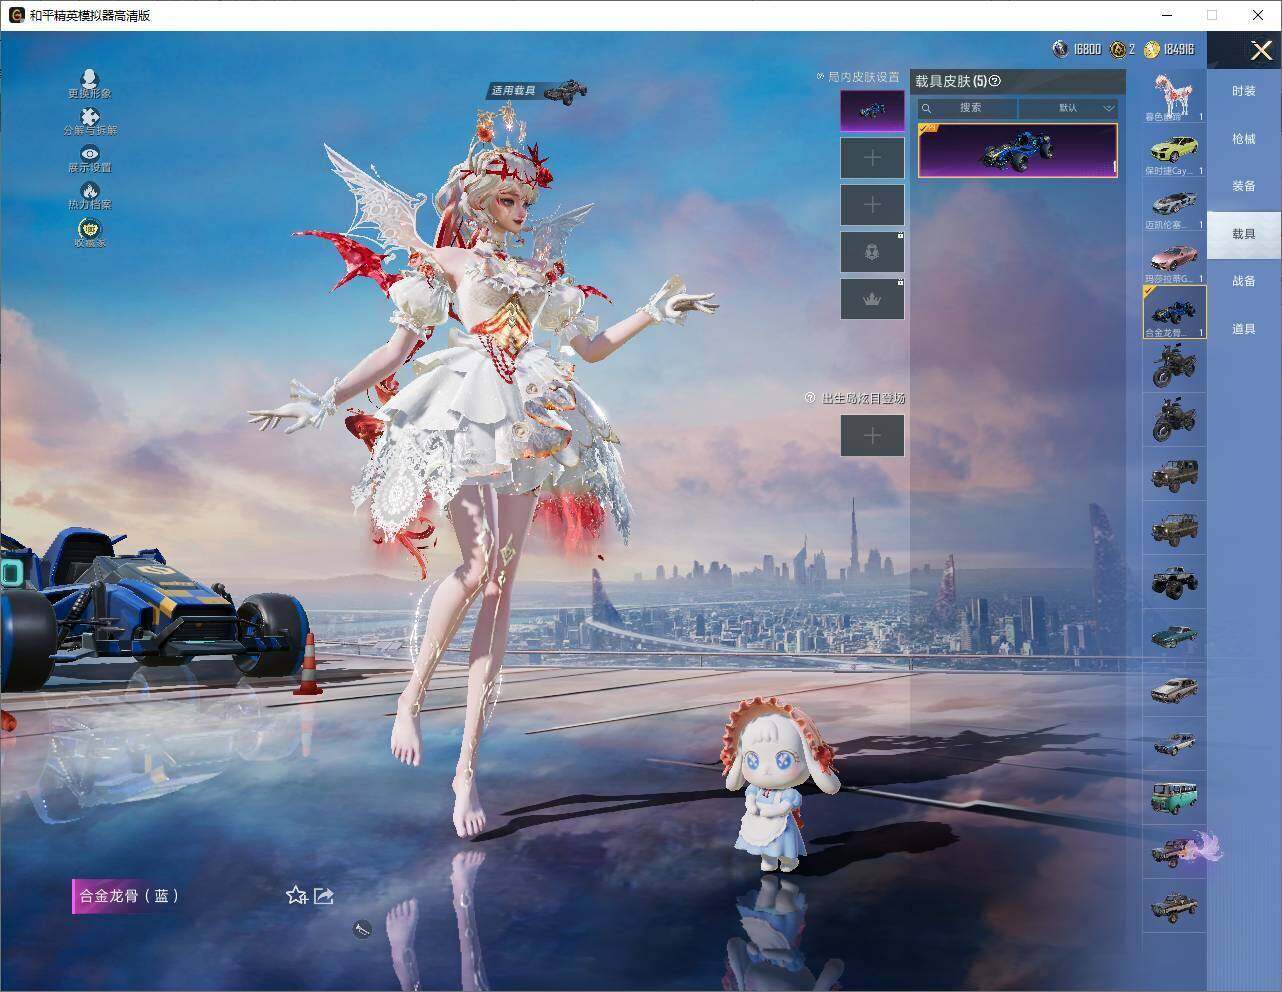Select the teal coupe thumbnail

tap(1174, 636)
